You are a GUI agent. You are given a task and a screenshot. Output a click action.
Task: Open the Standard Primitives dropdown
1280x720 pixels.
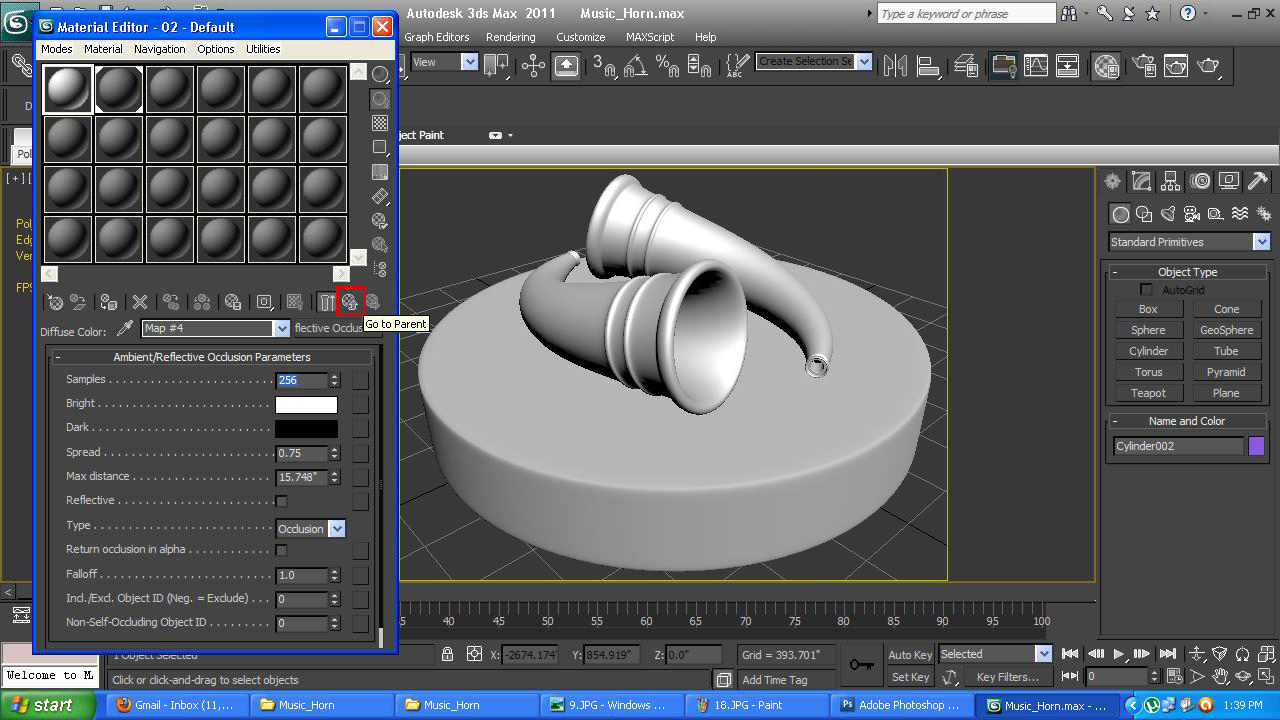pos(1261,241)
